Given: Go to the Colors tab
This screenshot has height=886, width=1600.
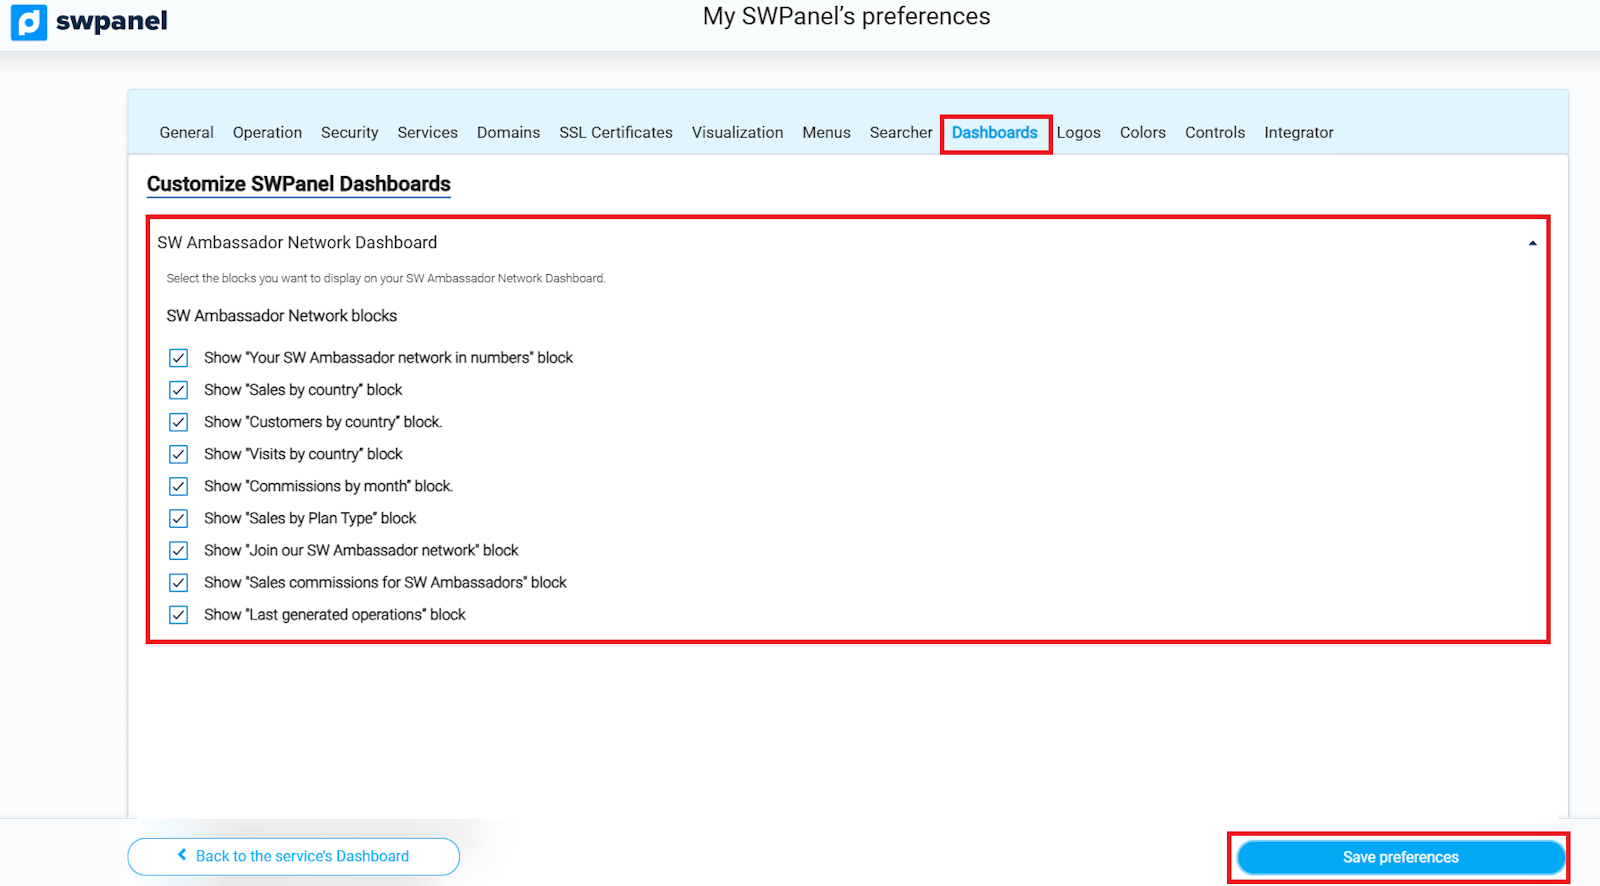Looking at the screenshot, I should [x=1142, y=133].
